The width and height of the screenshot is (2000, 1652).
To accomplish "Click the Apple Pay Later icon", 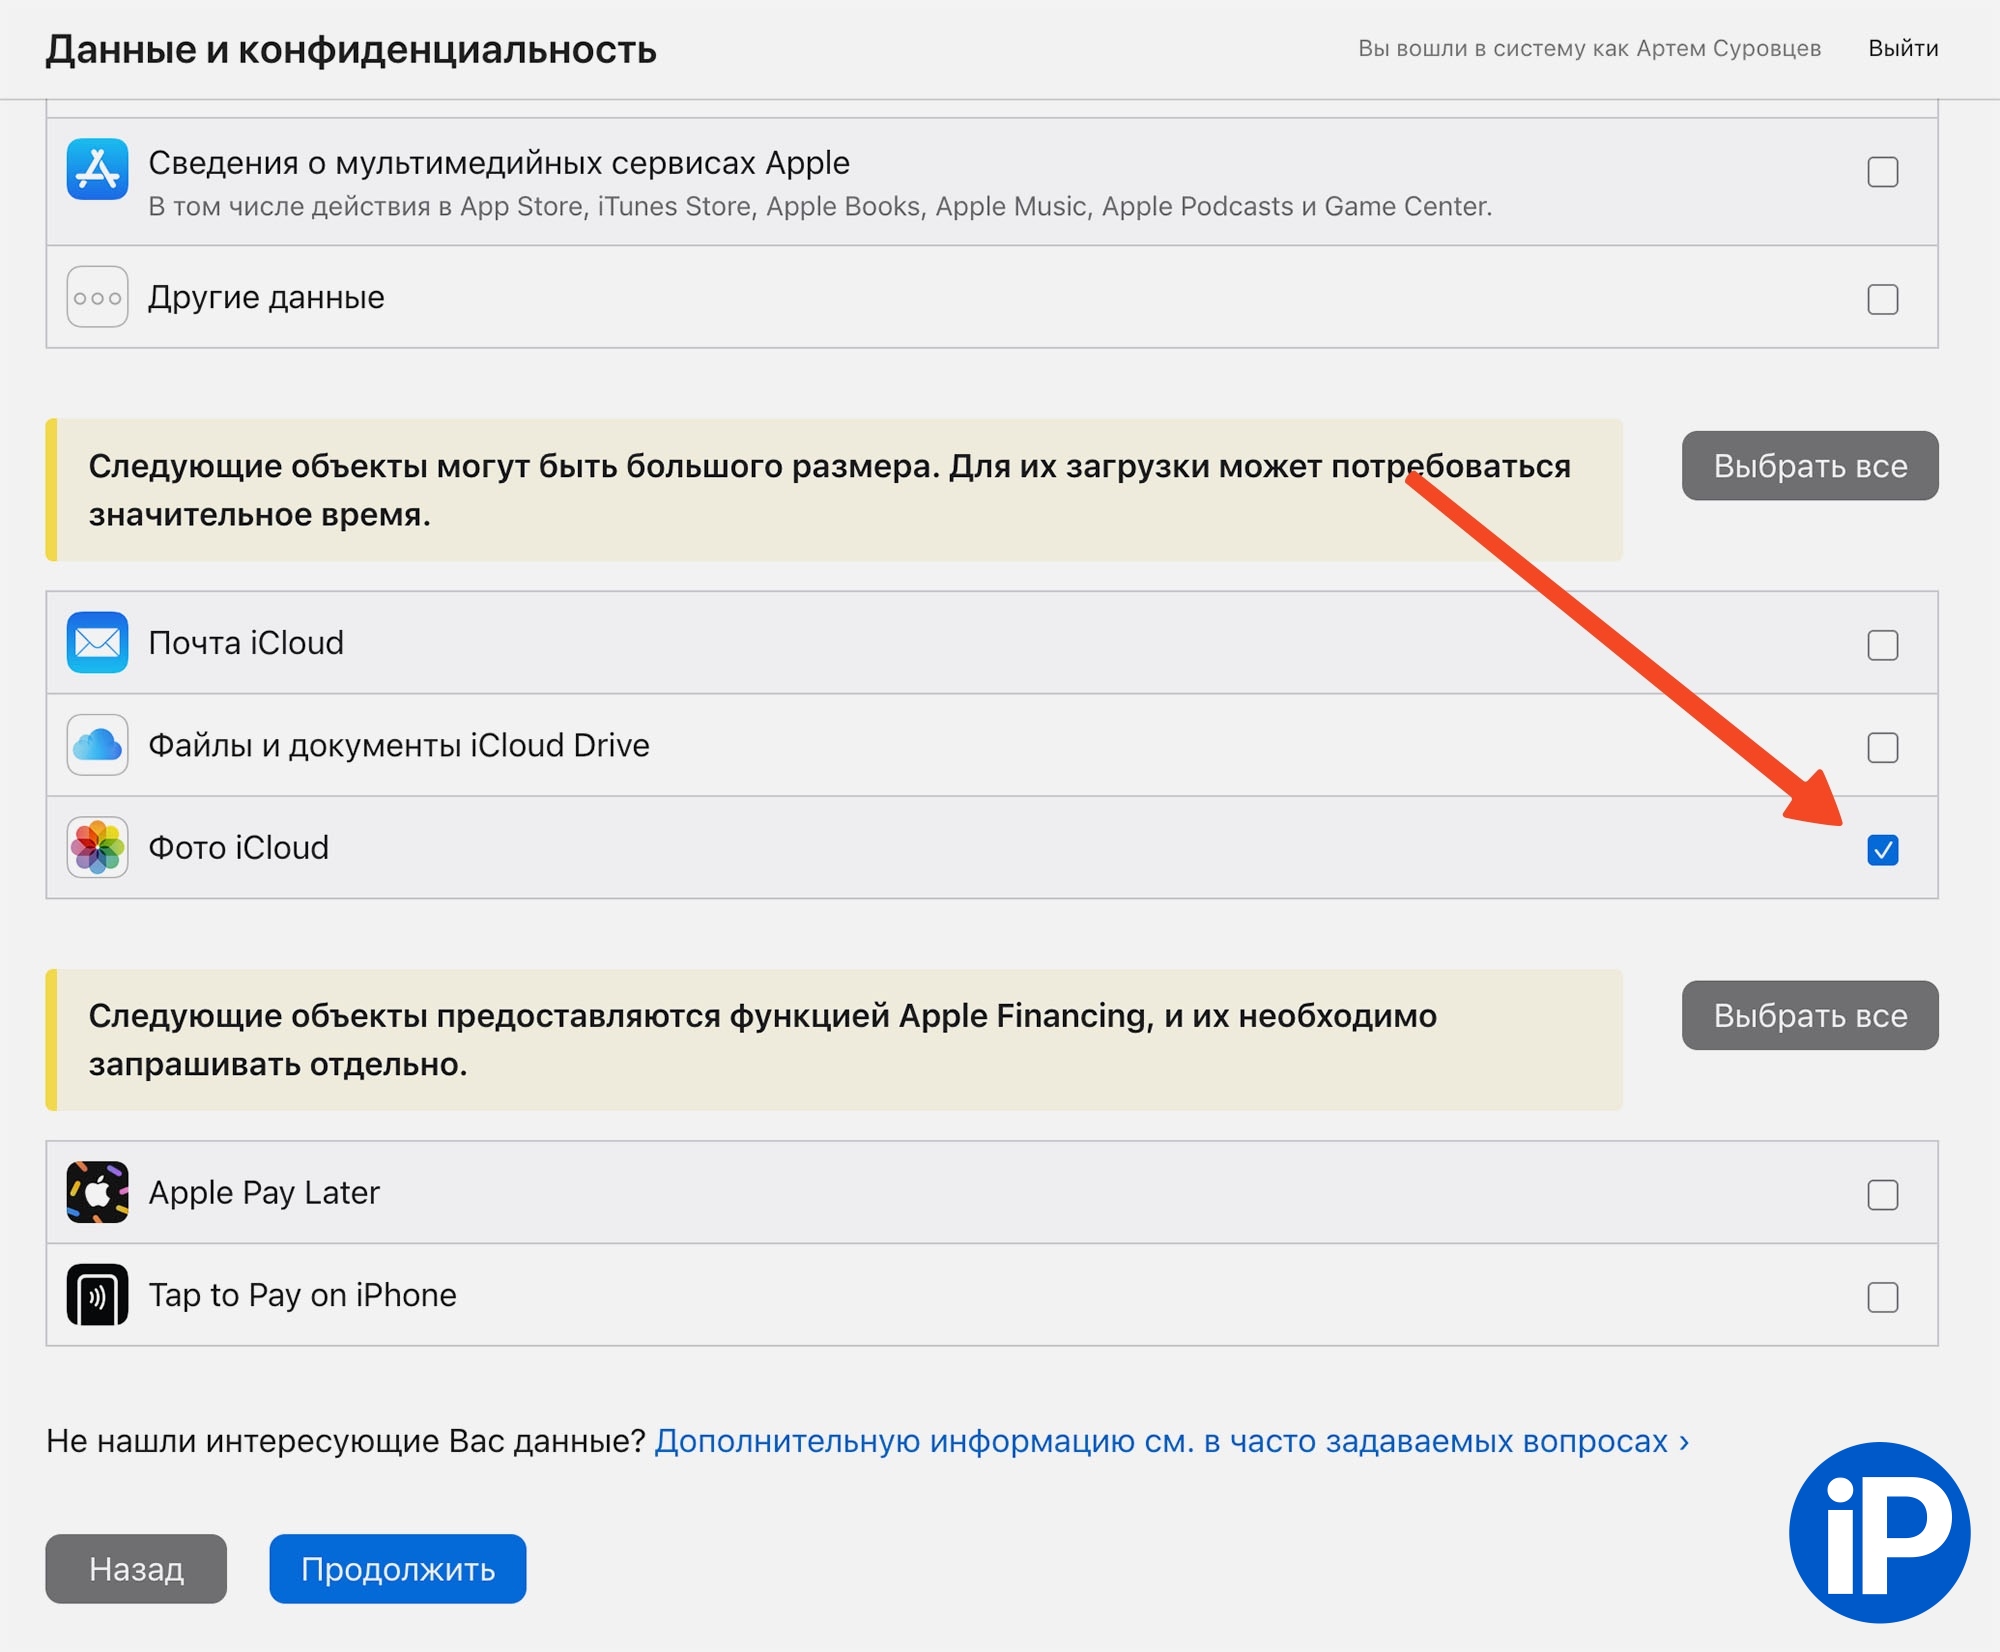I will [x=97, y=1192].
